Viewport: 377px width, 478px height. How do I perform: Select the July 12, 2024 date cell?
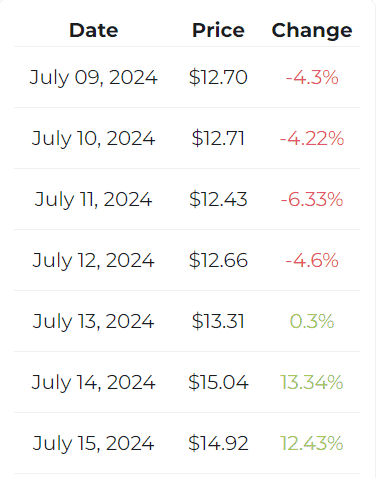click(93, 261)
